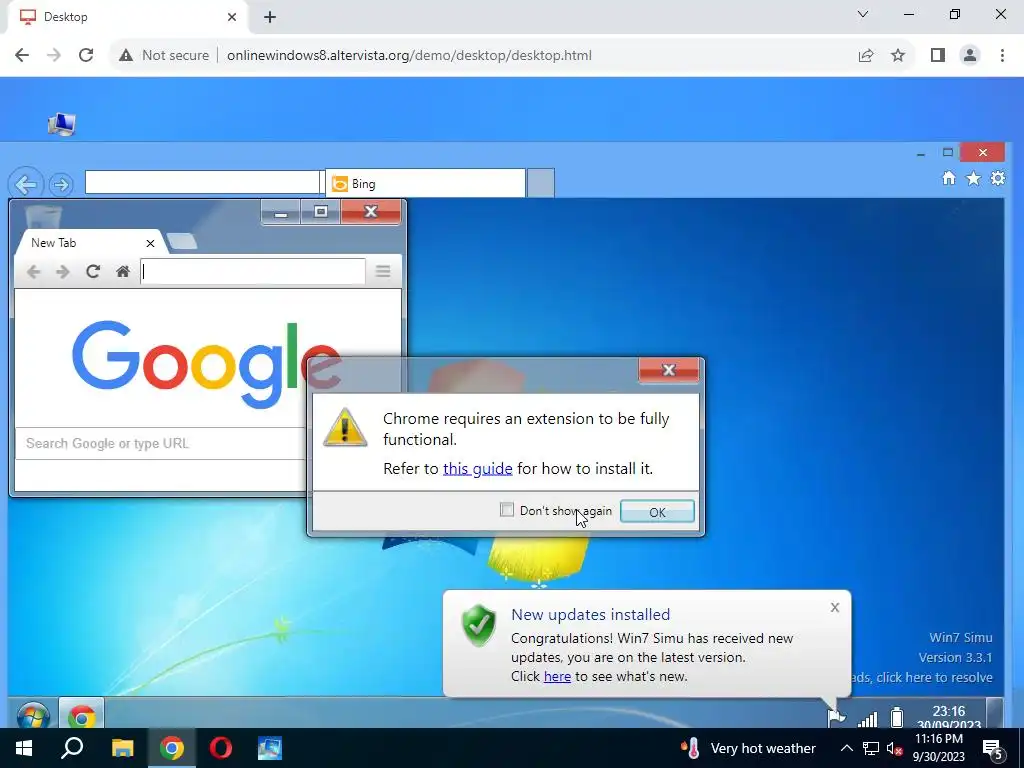Click the Search Google or type URL box
The width and height of the screenshot is (1024, 768).
[x=160, y=443]
